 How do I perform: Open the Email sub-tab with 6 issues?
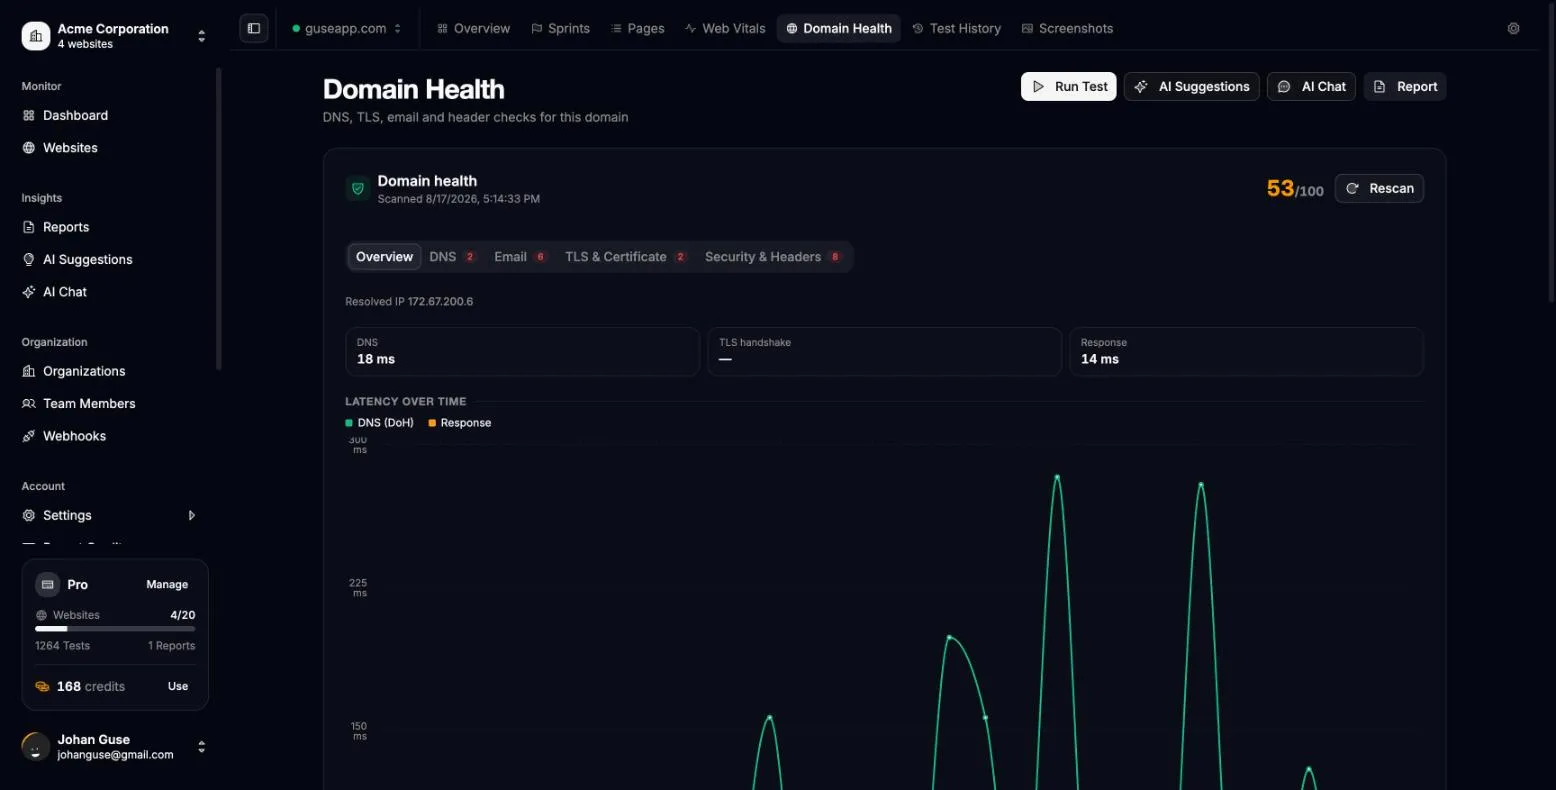pos(521,257)
